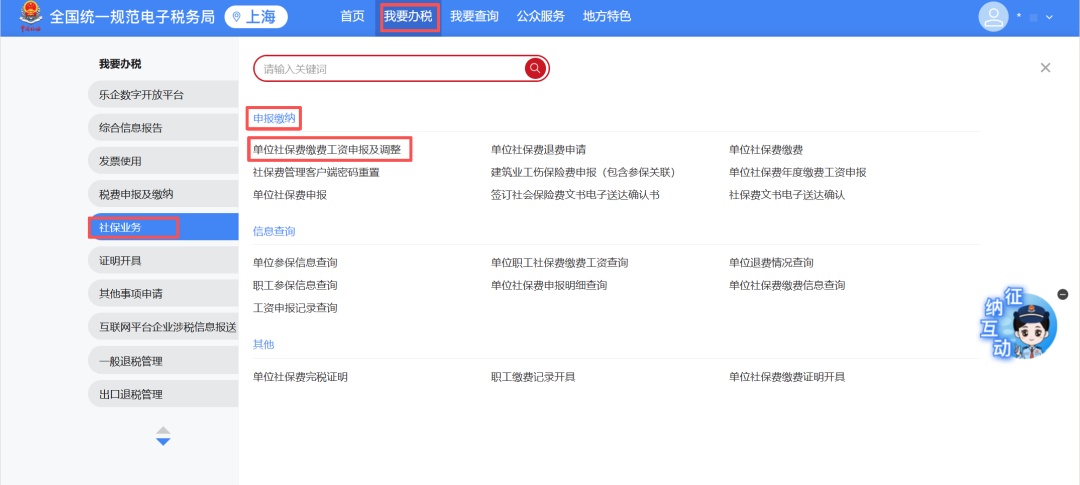Open the user avatar profile icon
The image size is (1080, 485).
click(993, 17)
